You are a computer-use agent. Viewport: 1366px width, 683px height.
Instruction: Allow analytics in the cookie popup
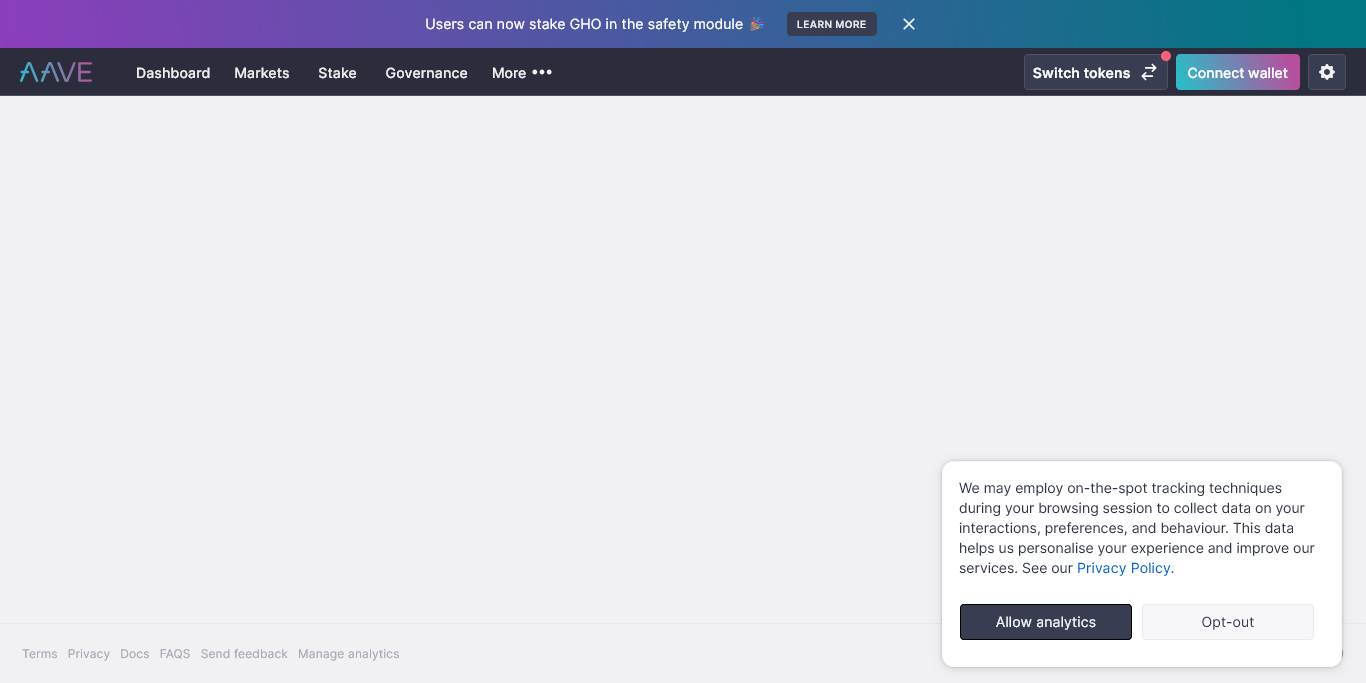(x=1046, y=622)
